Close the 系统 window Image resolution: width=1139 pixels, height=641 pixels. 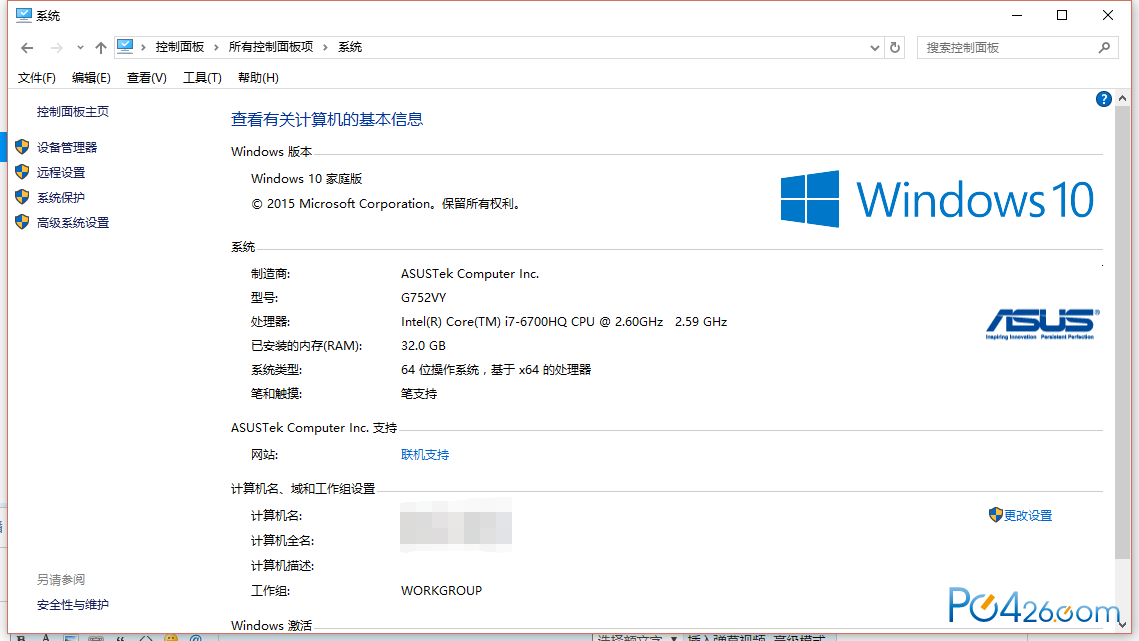1108,15
